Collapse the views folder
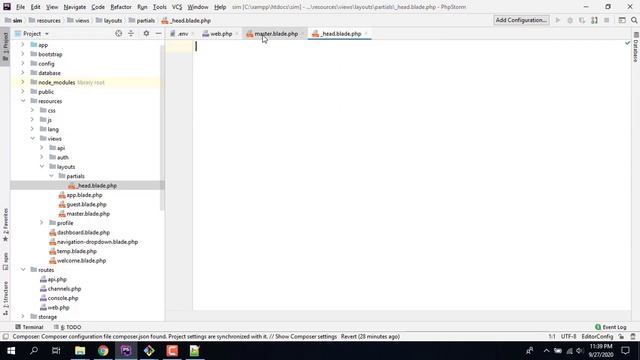 (x=32, y=138)
